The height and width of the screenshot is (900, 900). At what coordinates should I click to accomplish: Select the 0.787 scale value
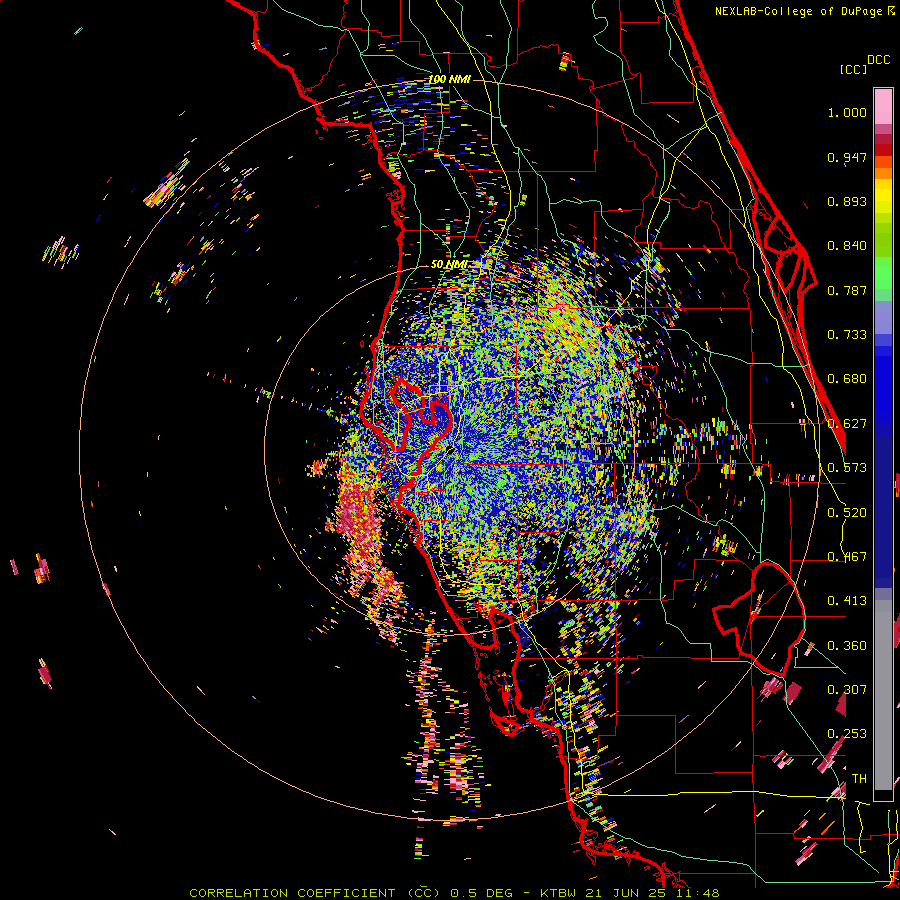(x=847, y=290)
